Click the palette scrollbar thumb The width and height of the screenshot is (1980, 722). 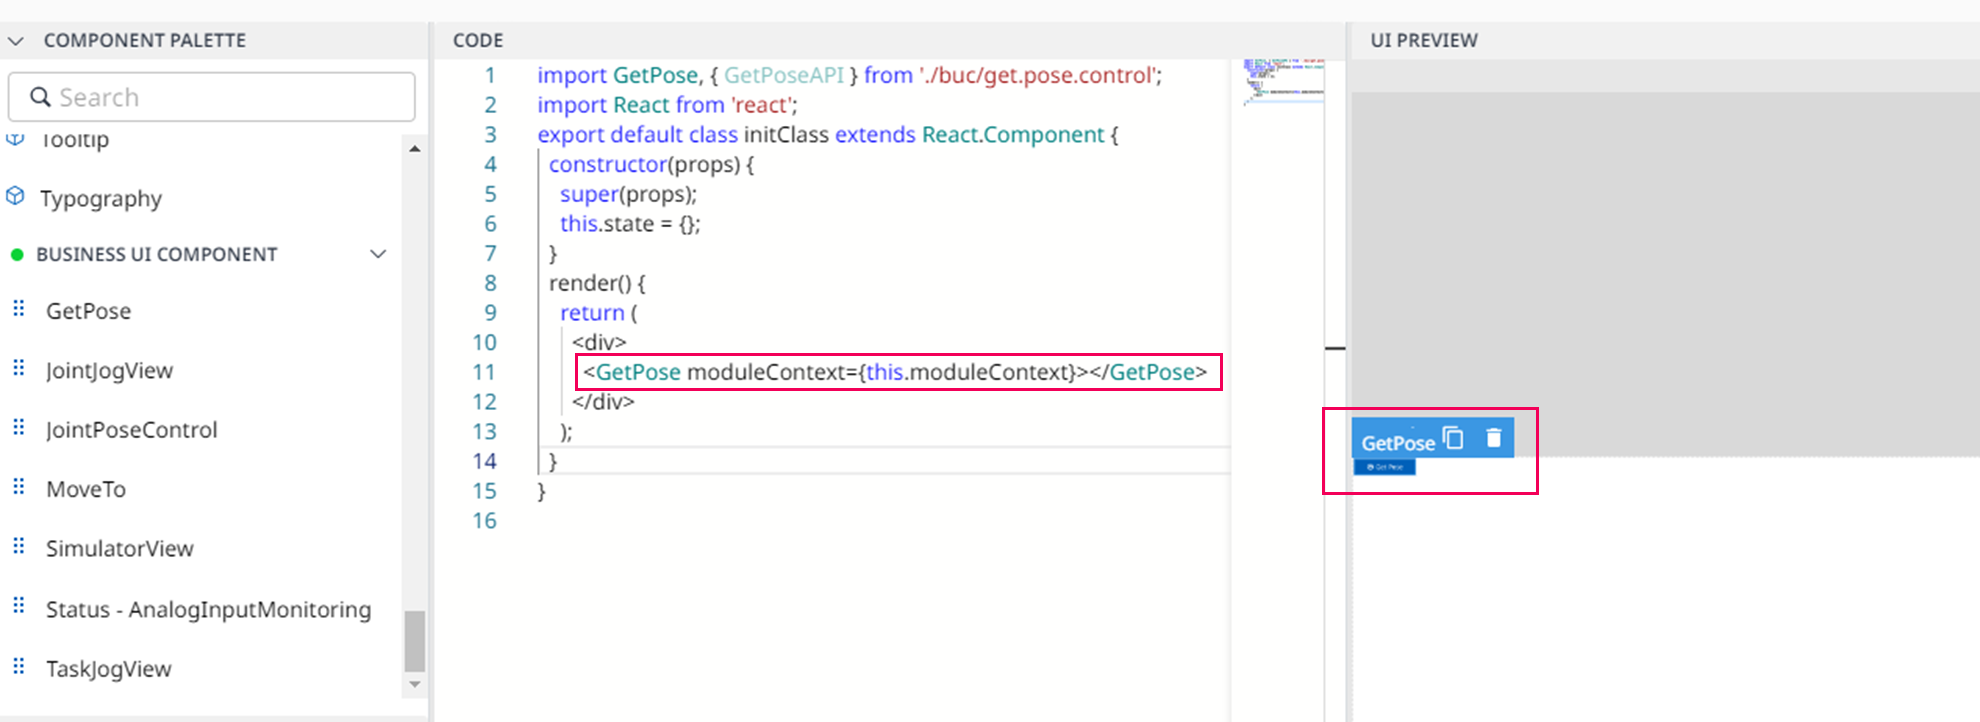[x=415, y=641]
